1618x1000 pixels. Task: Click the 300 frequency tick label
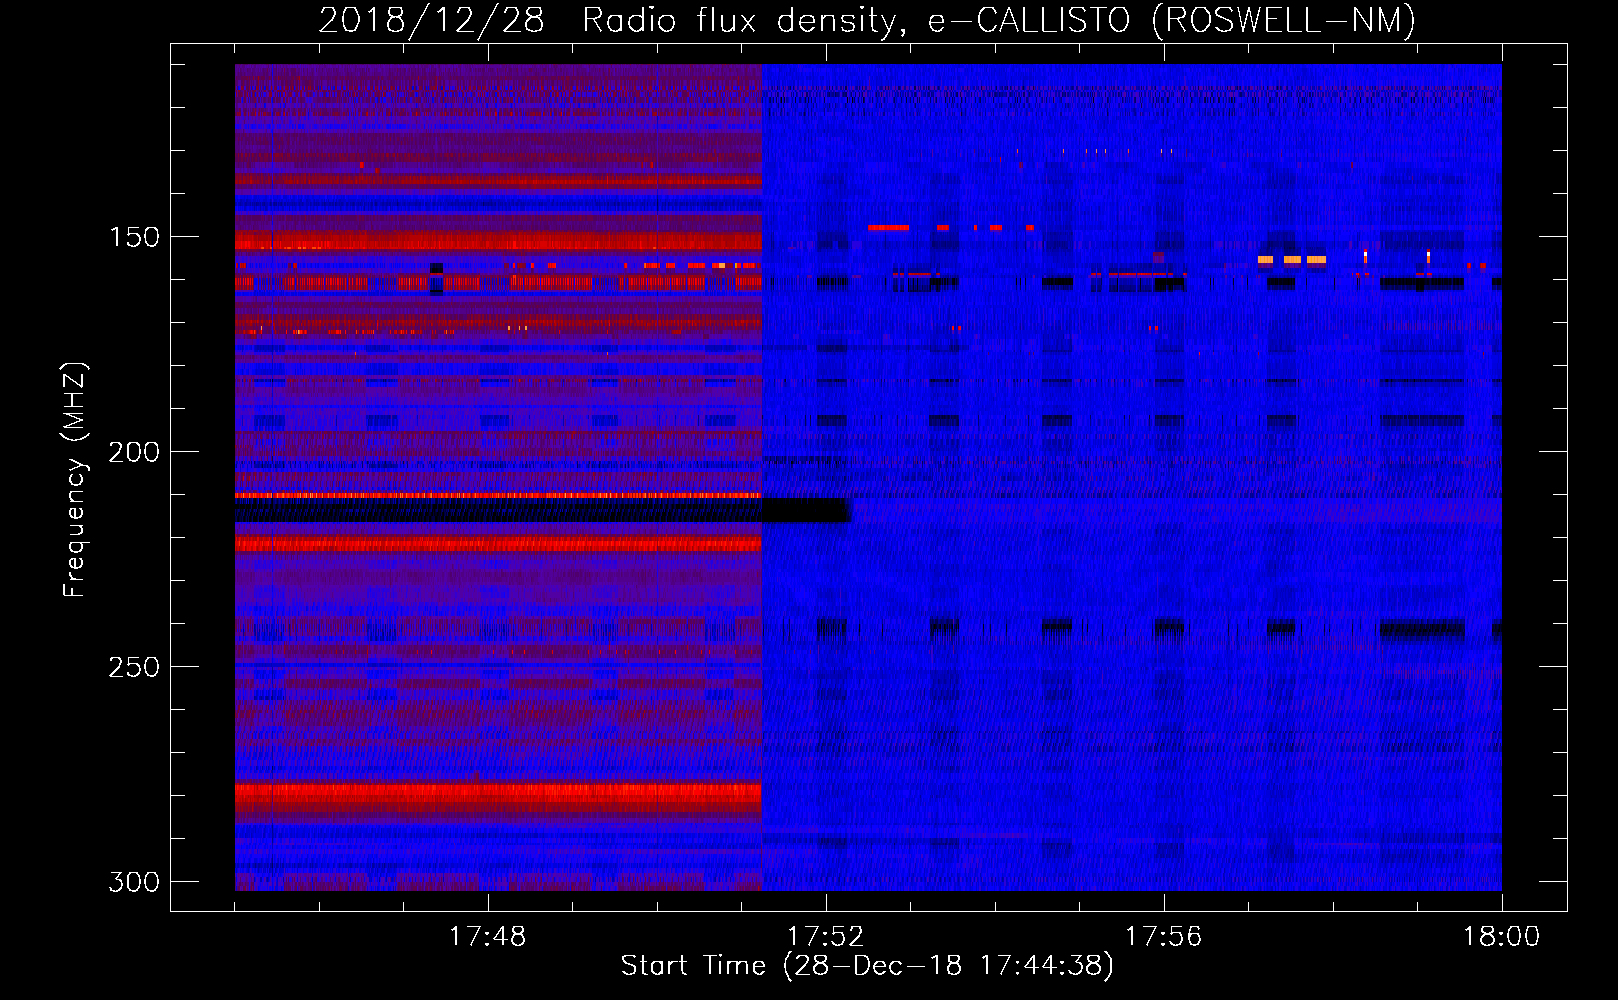(x=134, y=882)
